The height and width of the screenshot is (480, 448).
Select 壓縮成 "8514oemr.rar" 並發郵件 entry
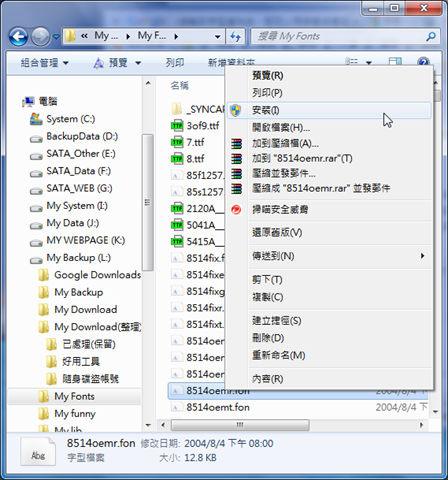[329, 188]
